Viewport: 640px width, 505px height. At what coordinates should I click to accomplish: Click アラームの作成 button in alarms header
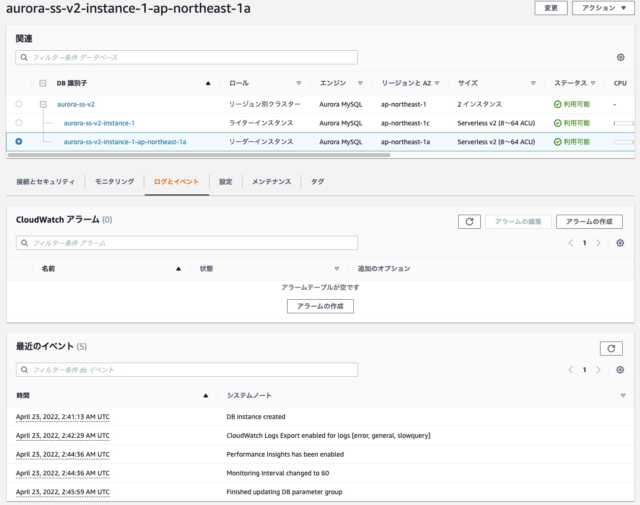(x=589, y=222)
